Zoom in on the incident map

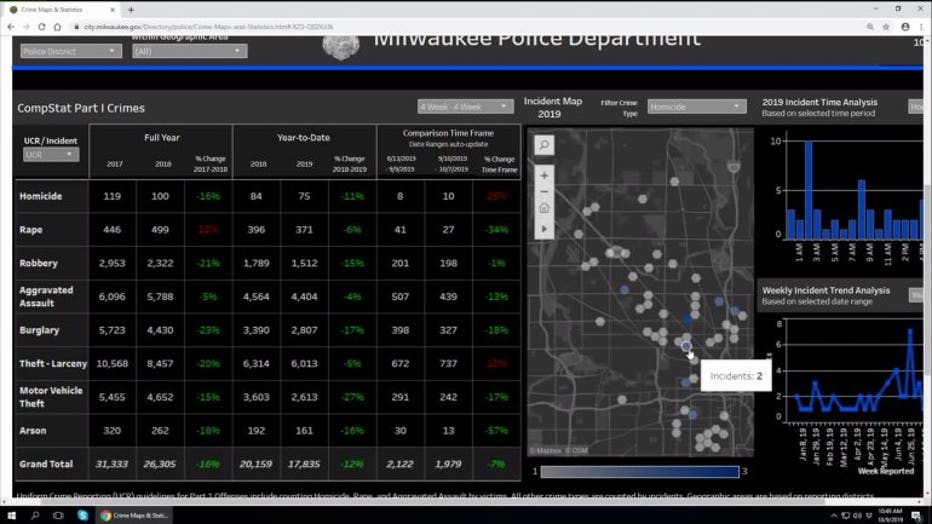(x=544, y=176)
